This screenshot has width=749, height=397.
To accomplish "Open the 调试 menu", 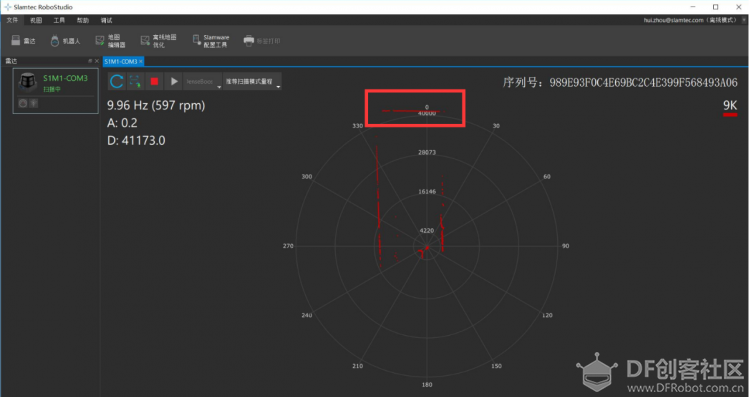I will [106, 20].
